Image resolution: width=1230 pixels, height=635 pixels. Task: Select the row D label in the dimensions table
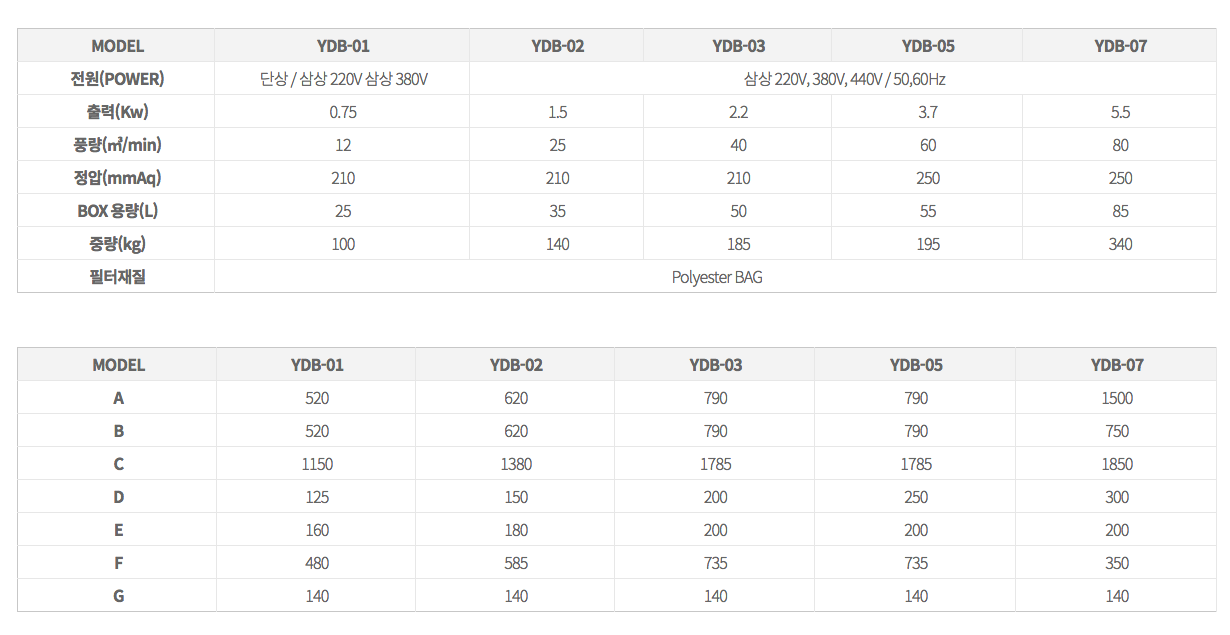[x=118, y=497]
